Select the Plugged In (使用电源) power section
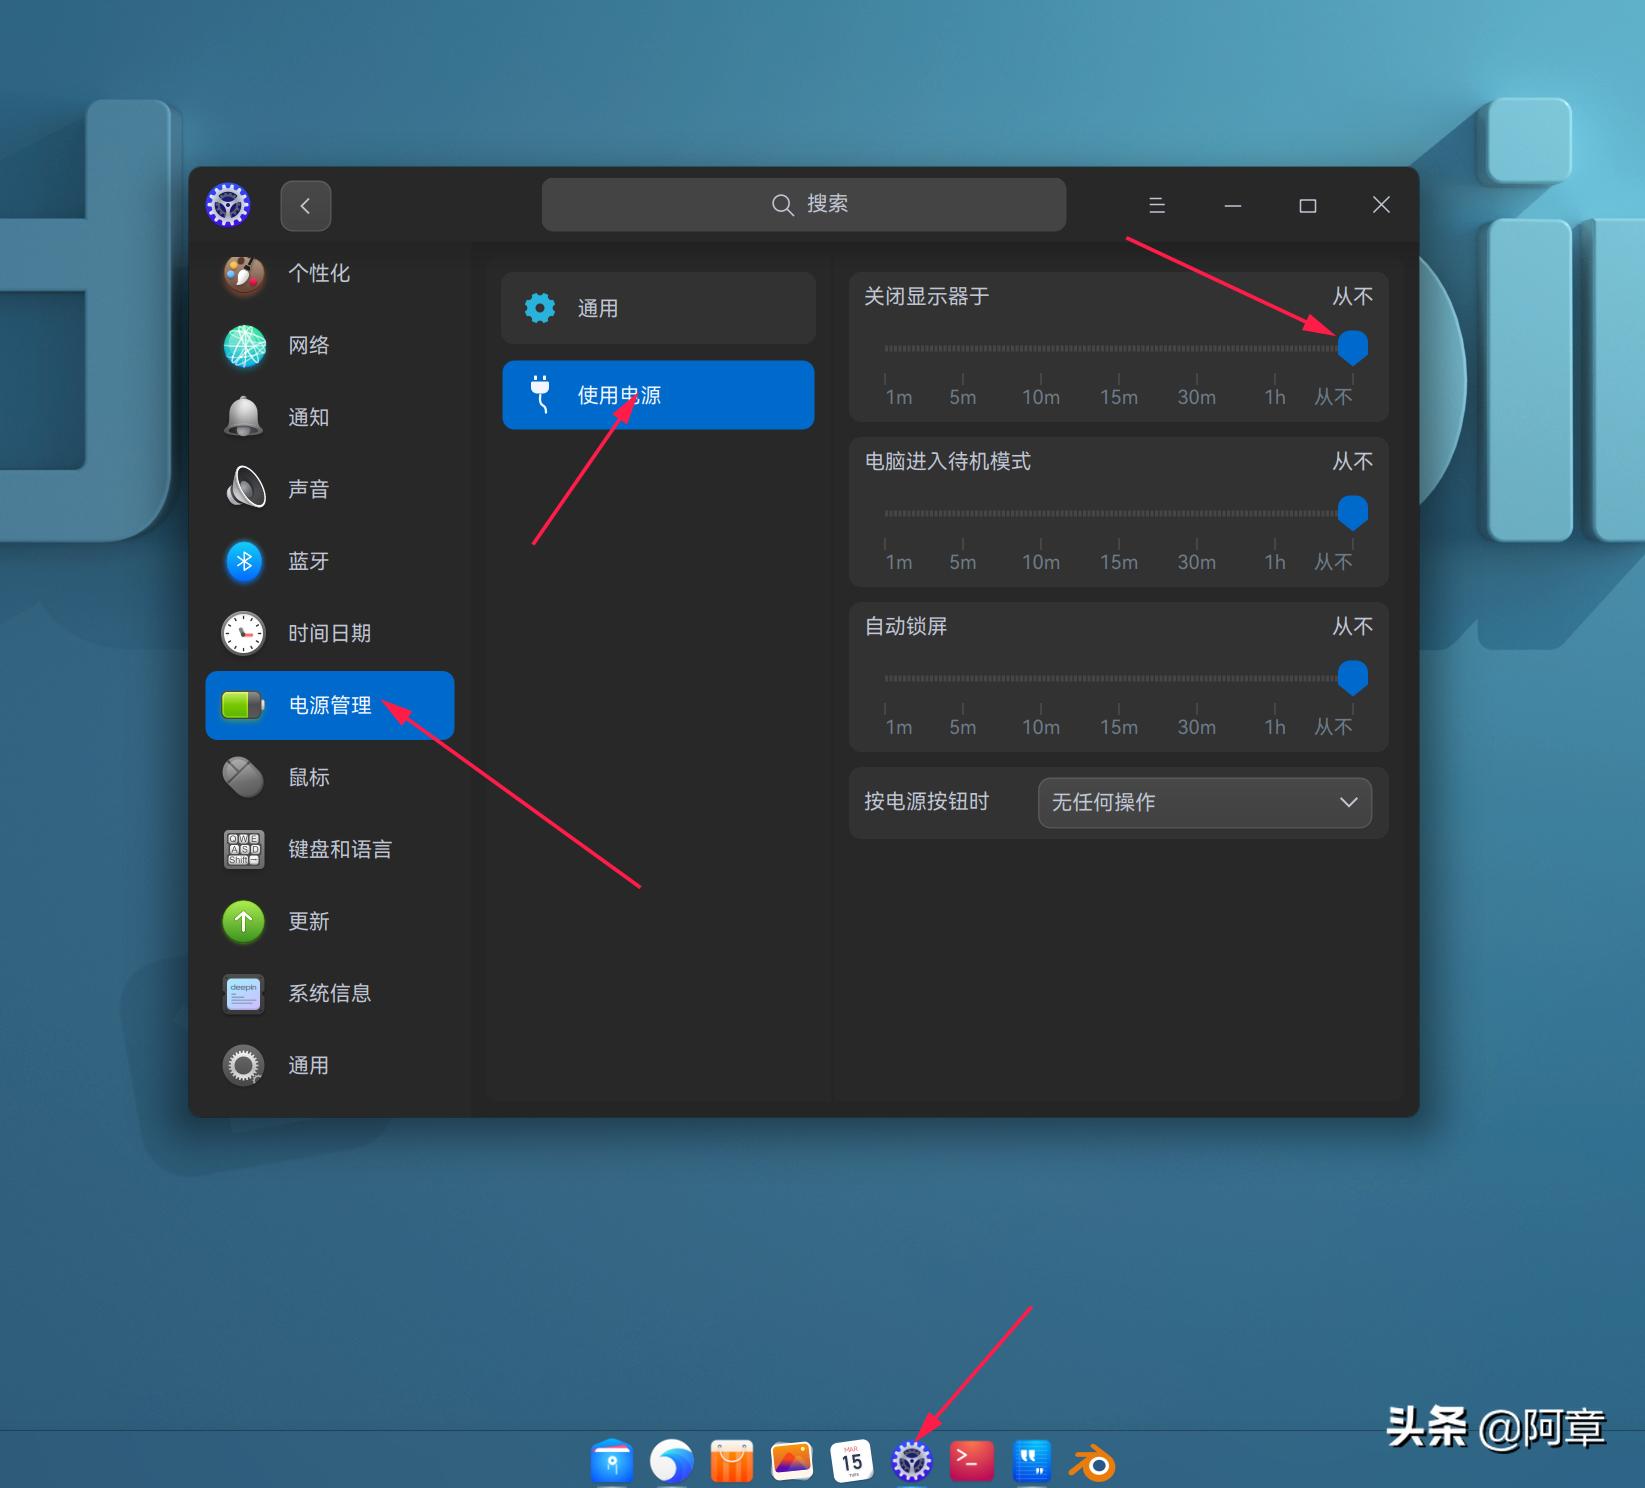 [657, 394]
